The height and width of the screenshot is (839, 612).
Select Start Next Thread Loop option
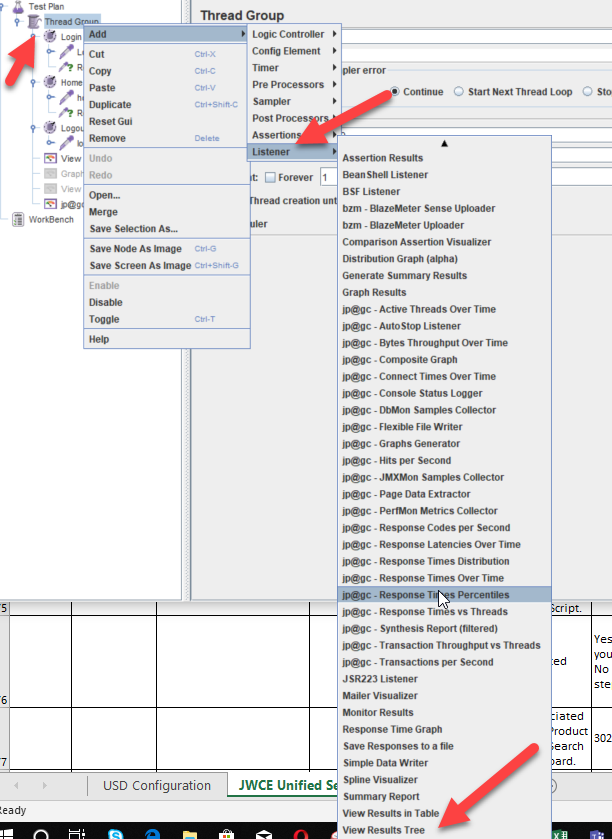[x=459, y=92]
